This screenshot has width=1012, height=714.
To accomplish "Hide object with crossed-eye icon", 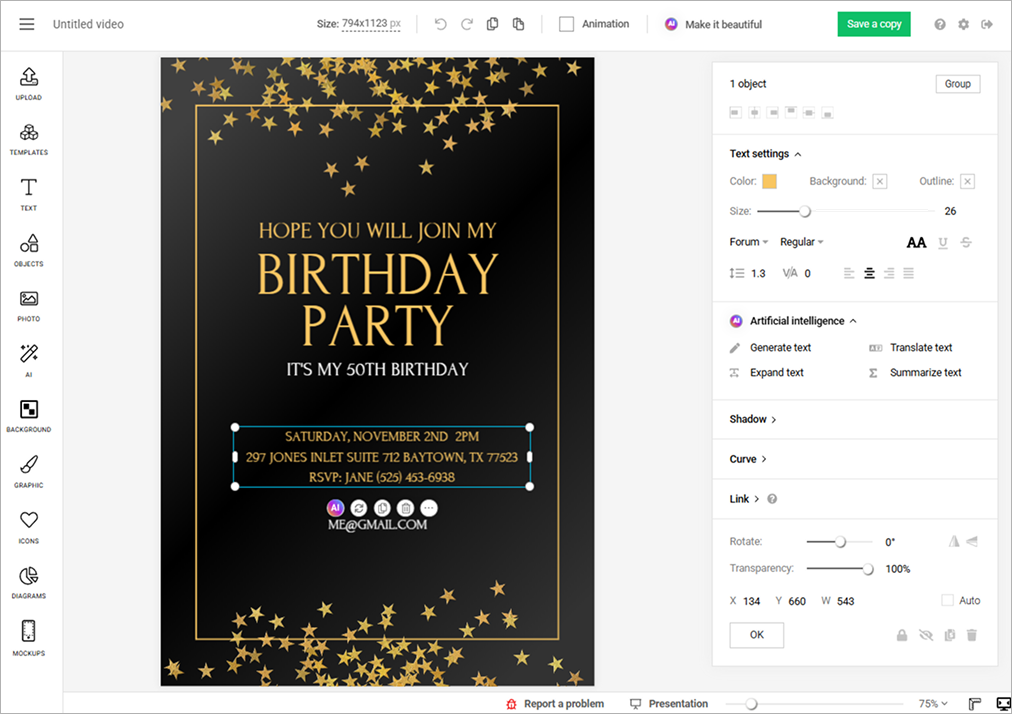I will (x=926, y=635).
